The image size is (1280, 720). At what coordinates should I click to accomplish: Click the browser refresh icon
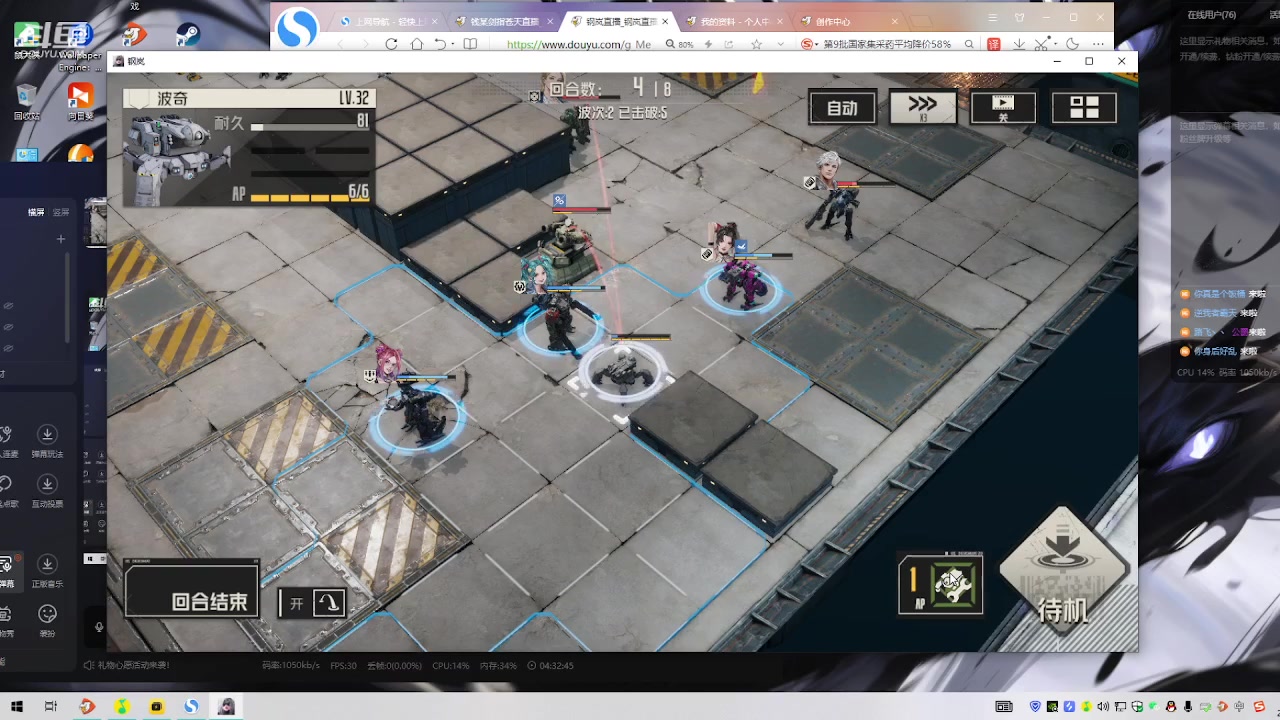pyautogui.click(x=391, y=44)
